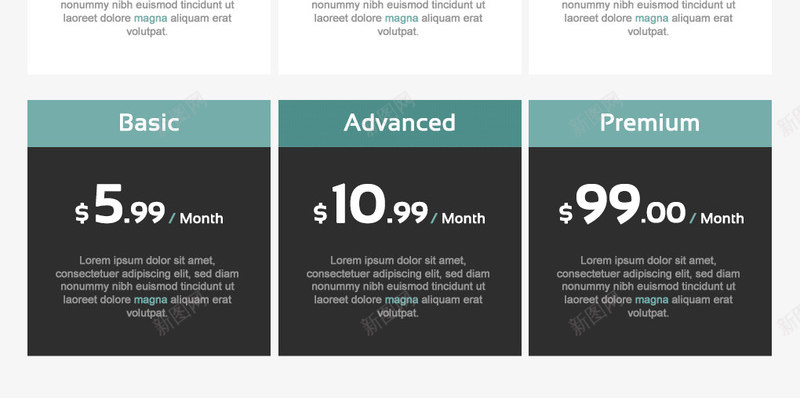Open the magna link in Premium plan description
800x398 pixels.
tap(652, 300)
